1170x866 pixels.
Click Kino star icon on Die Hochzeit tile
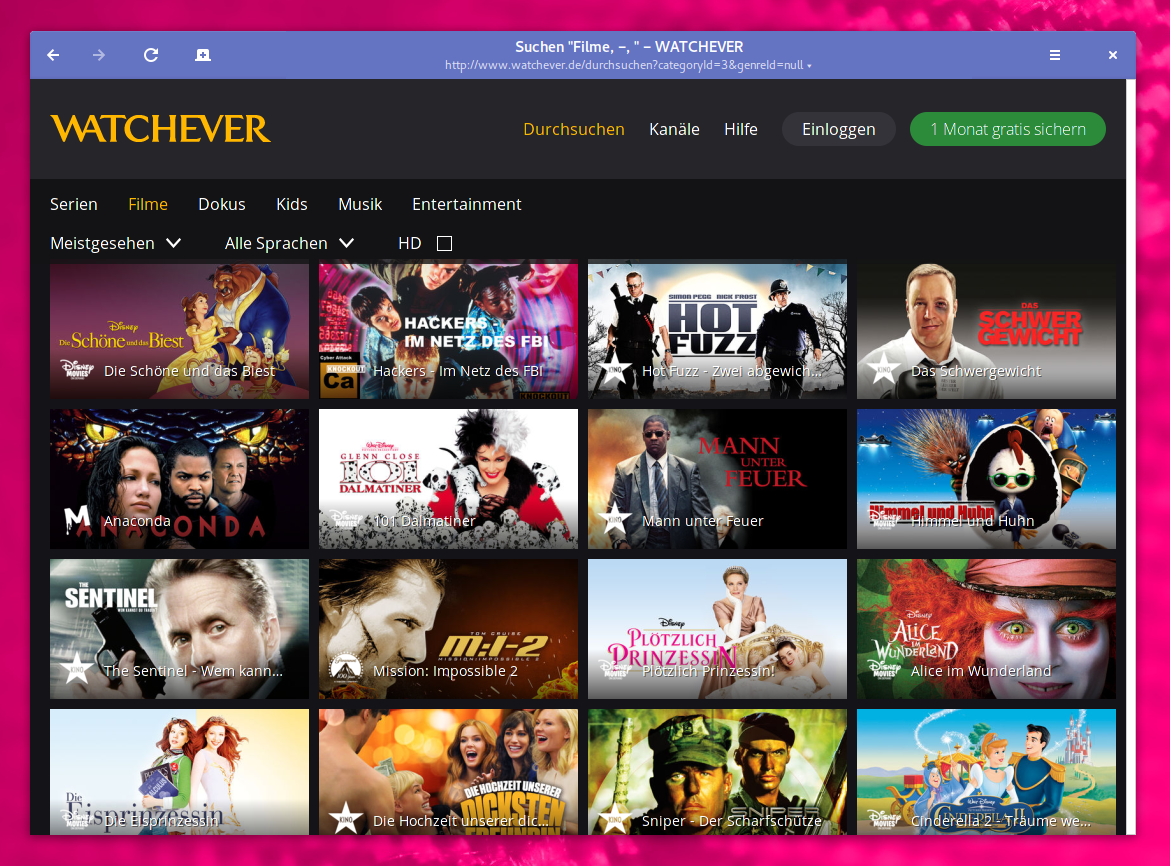point(345,819)
